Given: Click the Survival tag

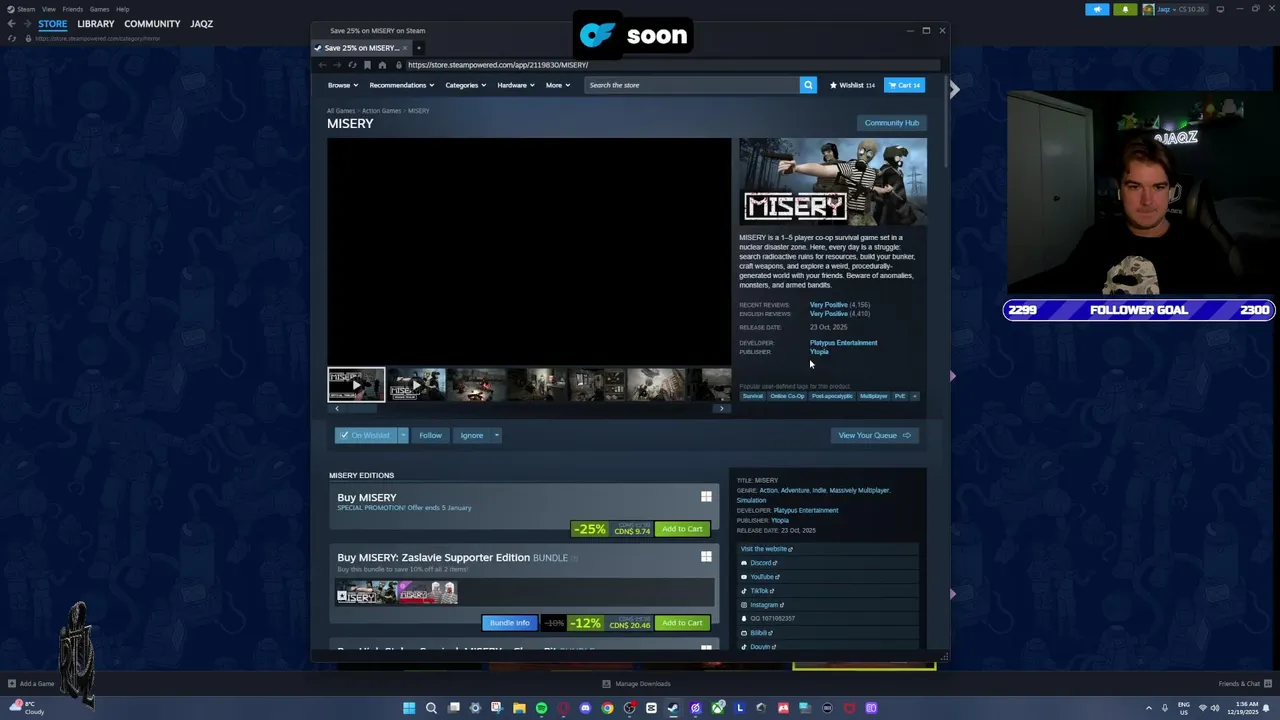Looking at the screenshot, I should [752, 396].
